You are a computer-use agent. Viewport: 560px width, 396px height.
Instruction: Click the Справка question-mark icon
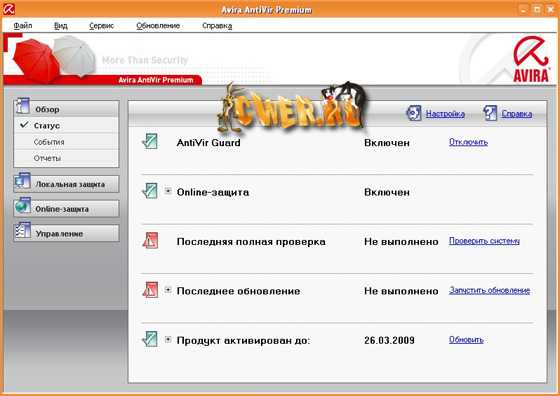[490, 113]
